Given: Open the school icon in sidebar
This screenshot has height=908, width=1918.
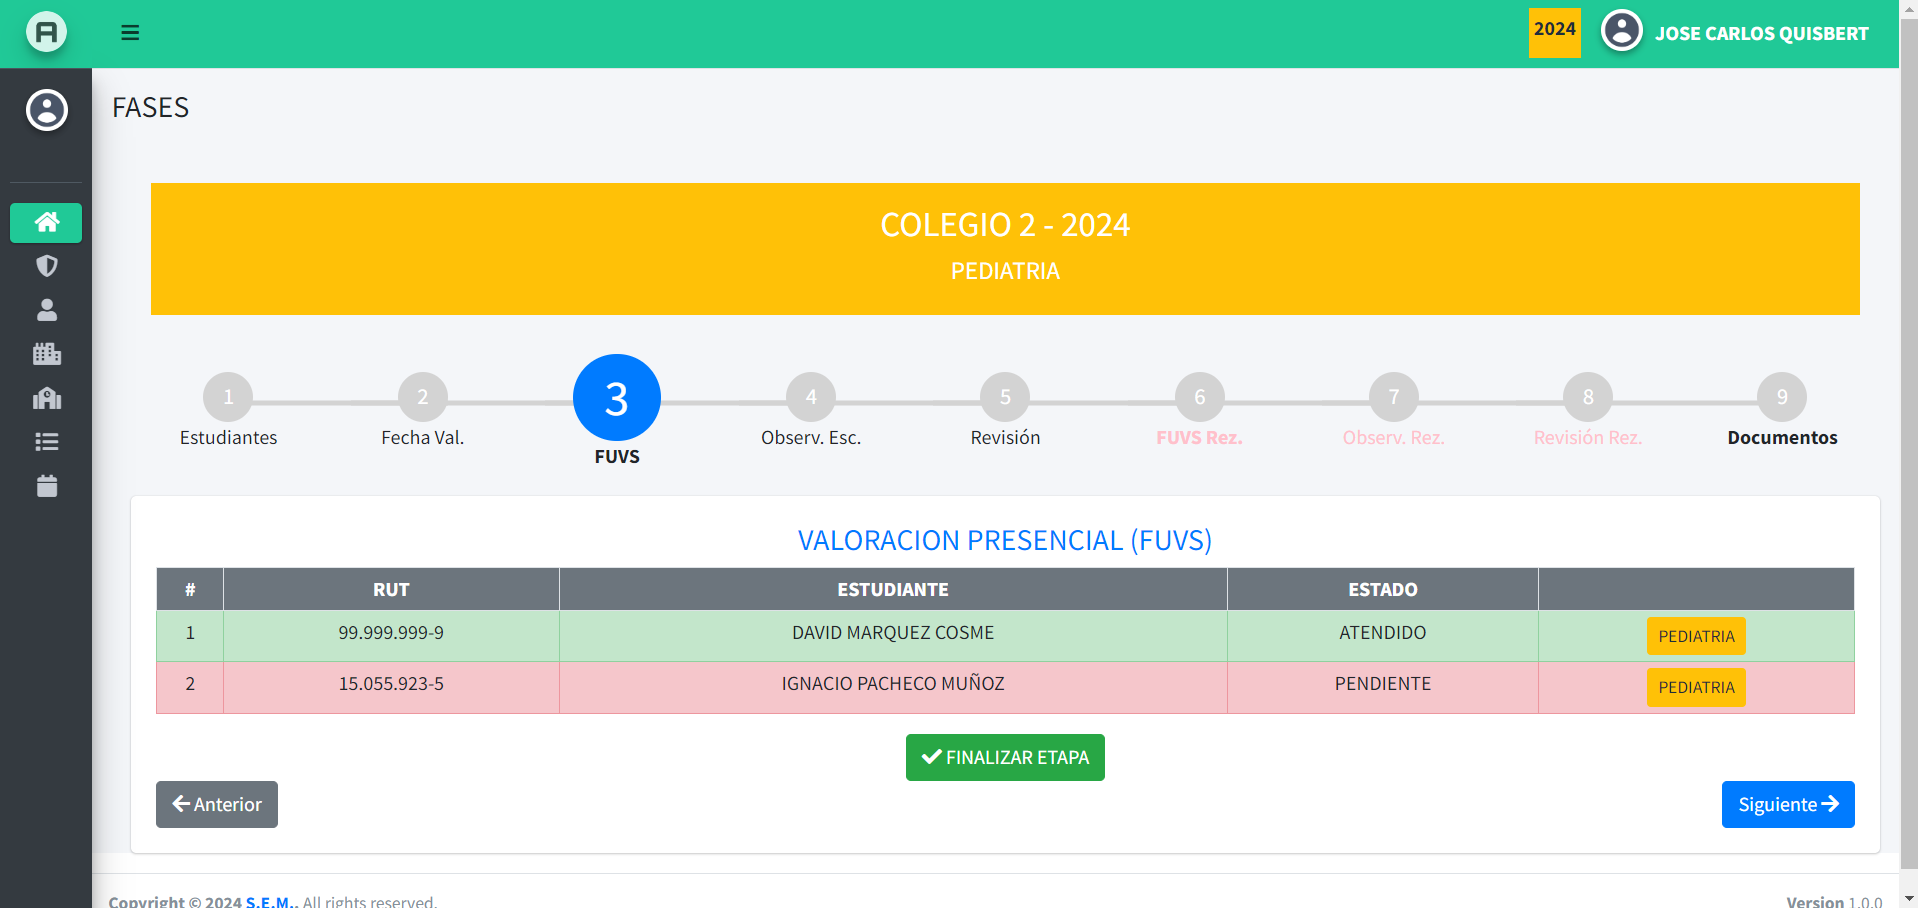Looking at the screenshot, I should [46, 398].
